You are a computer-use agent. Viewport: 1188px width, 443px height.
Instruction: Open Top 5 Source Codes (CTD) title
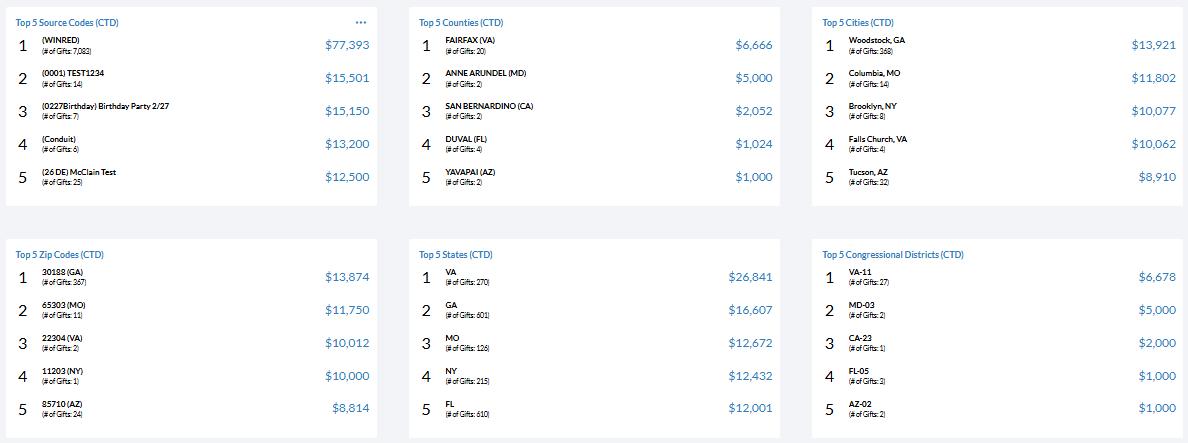tap(67, 23)
